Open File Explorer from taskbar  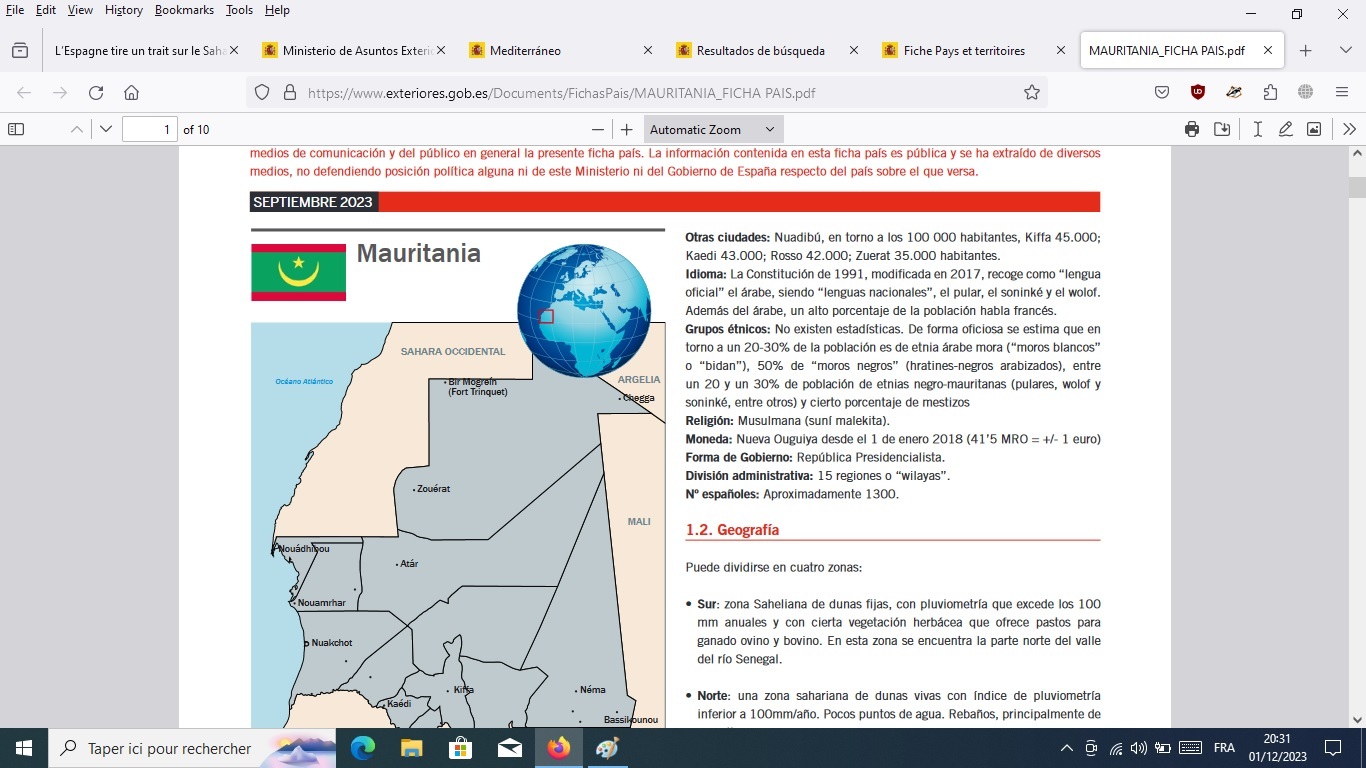[x=412, y=748]
